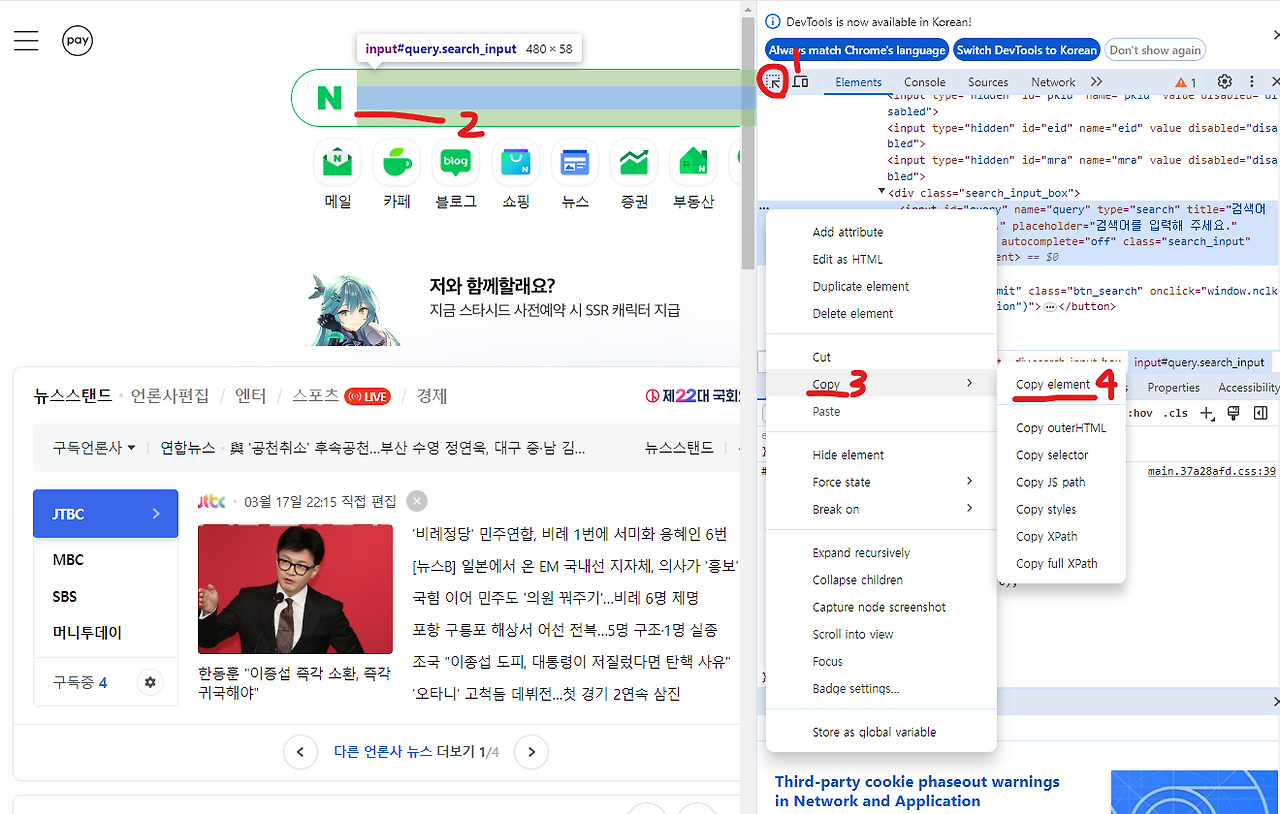Open the 증권 stocks shortcut icon
The image size is (1280, 814).
[x=634, y=161]
